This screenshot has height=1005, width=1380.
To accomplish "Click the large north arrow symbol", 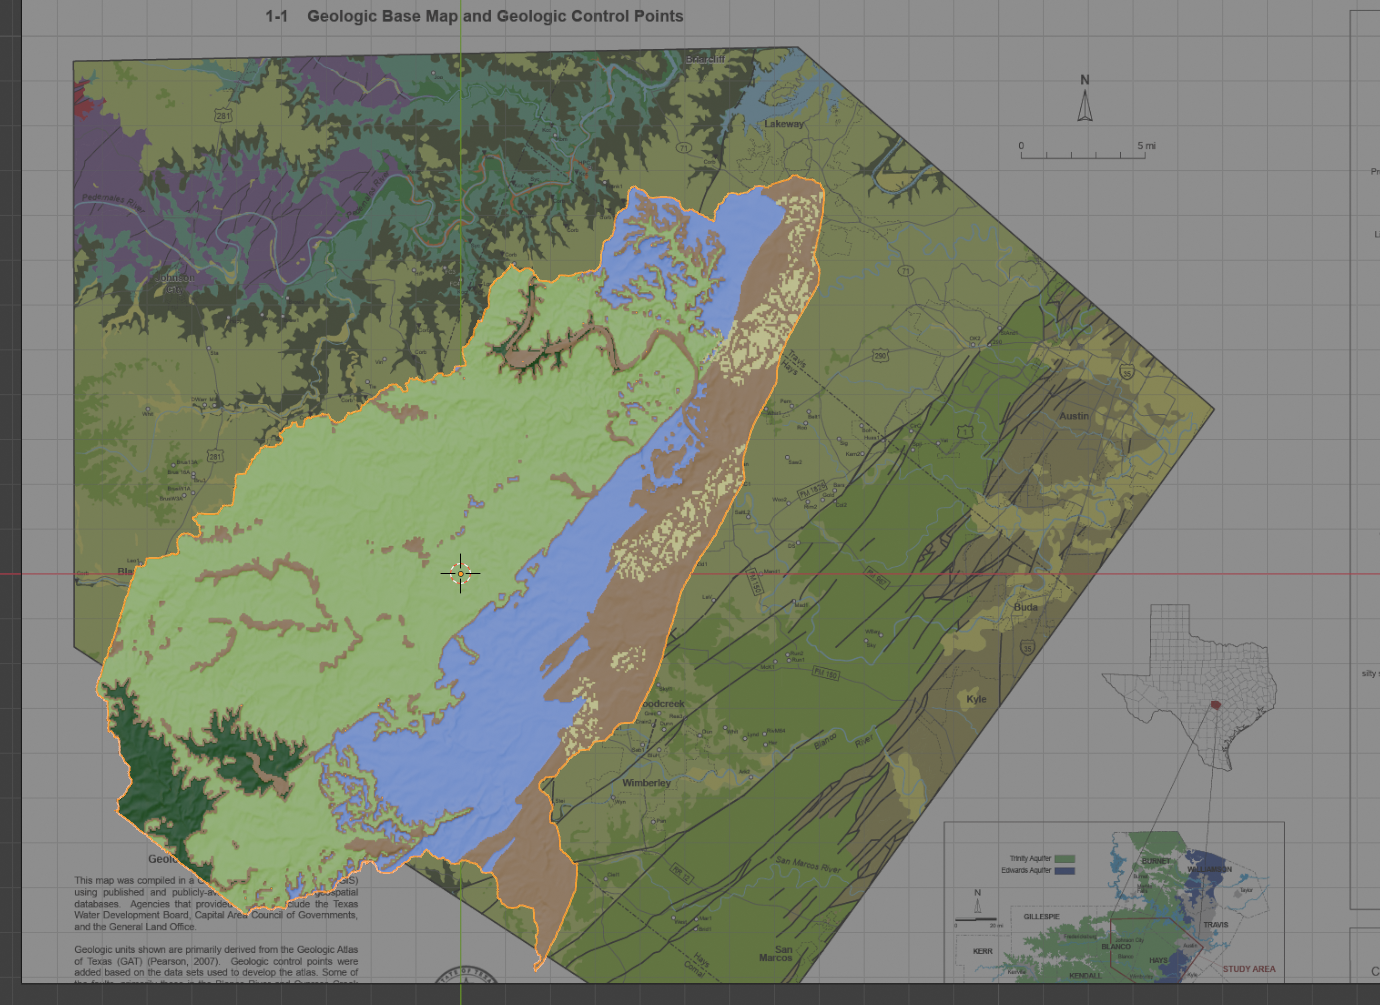I will coord(1085,104).
